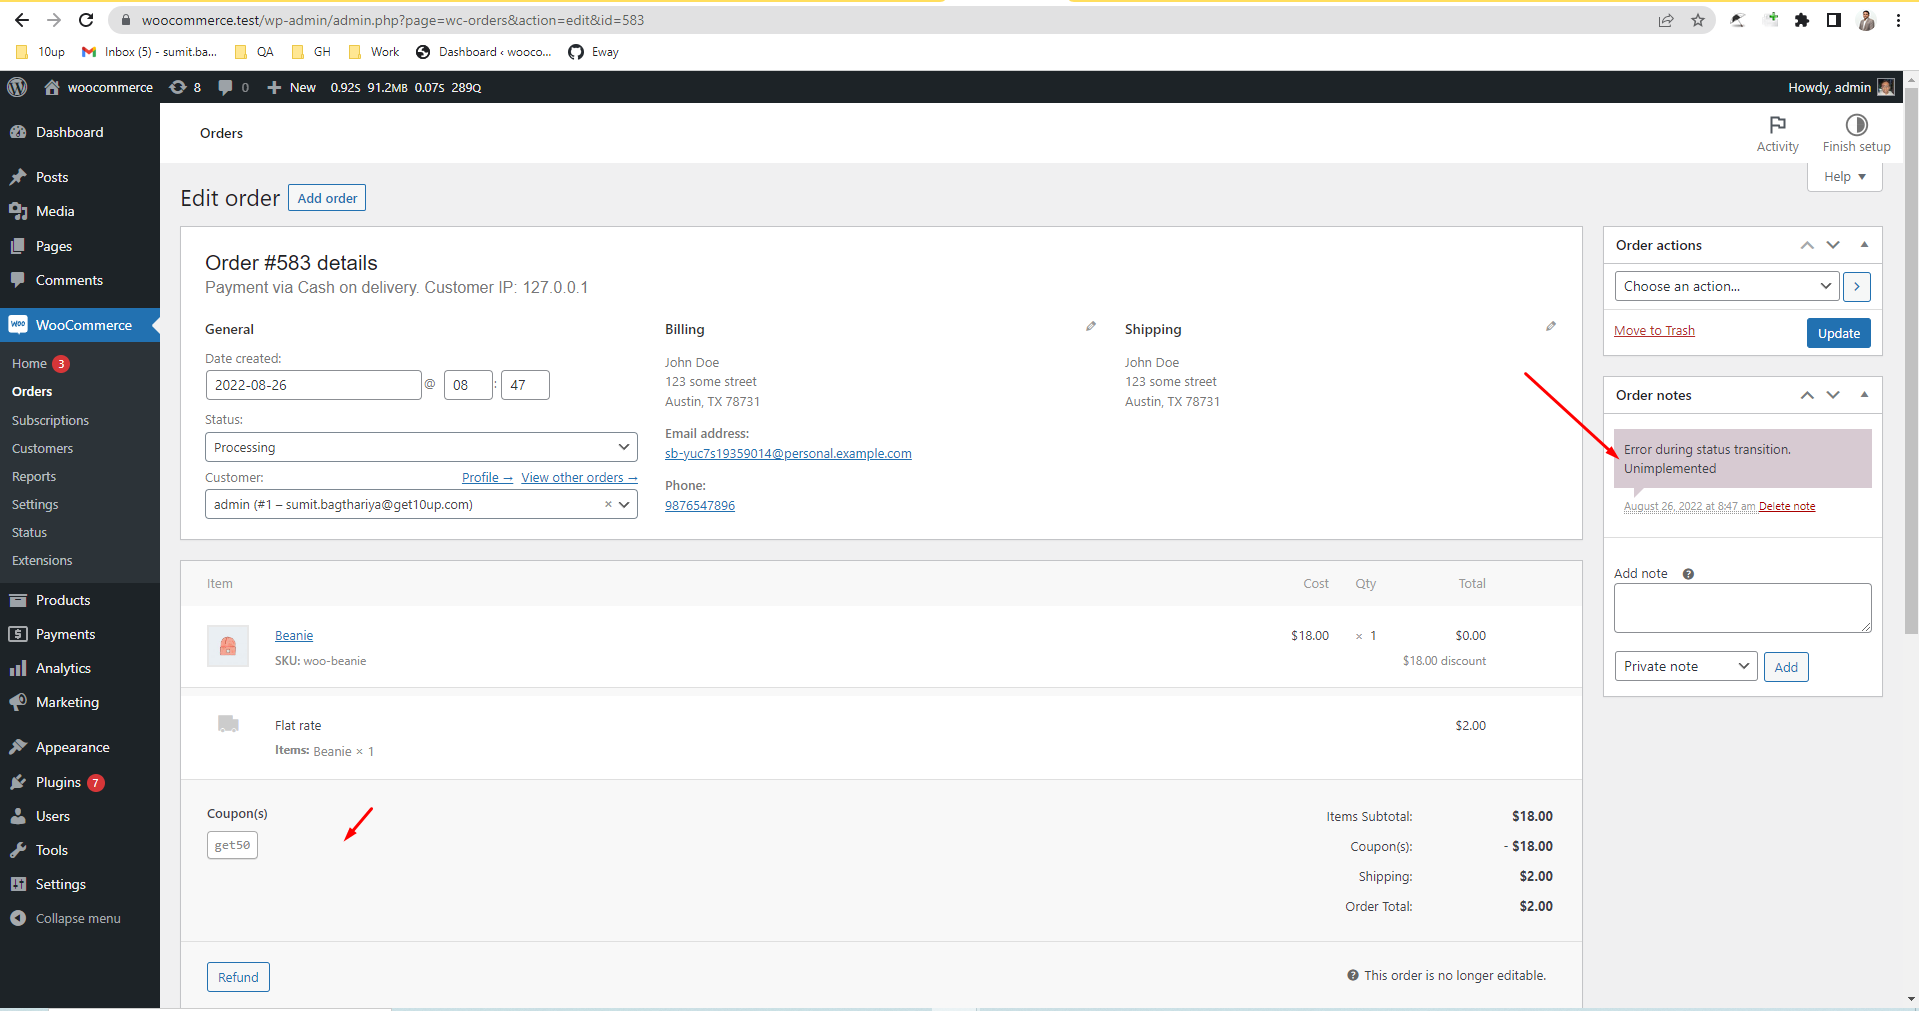Click the Move to Trash link
This screenshot has width=1919, height=1011.
pyautogui.click(x=1654, y=330)
